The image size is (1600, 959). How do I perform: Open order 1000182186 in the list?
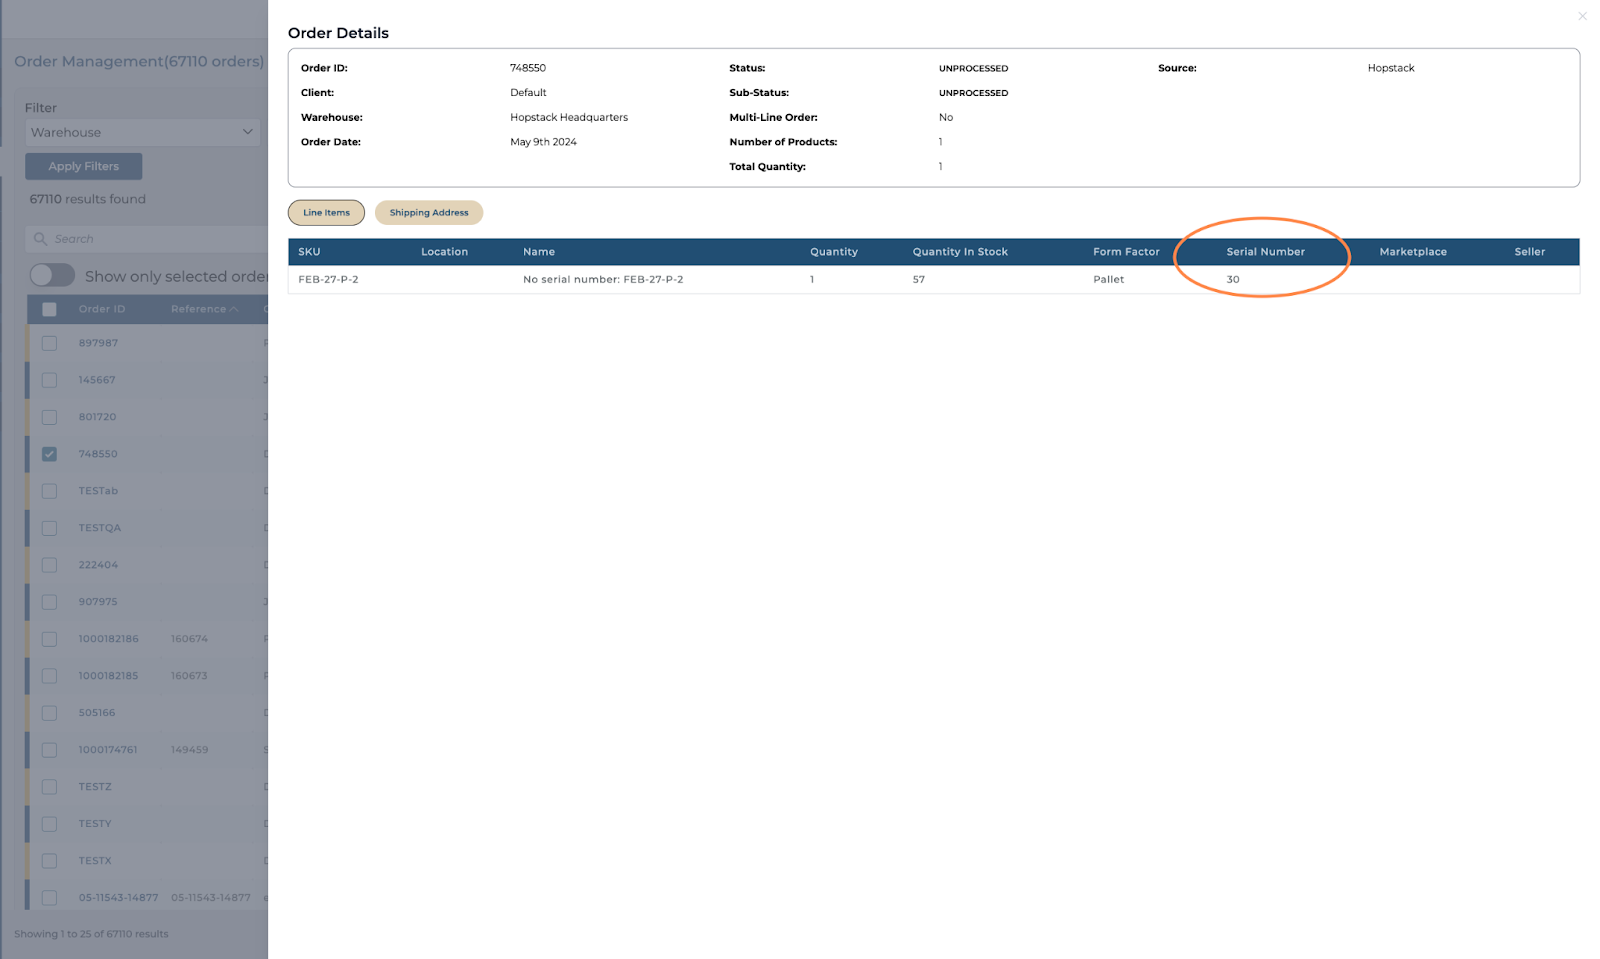(108, 639)
